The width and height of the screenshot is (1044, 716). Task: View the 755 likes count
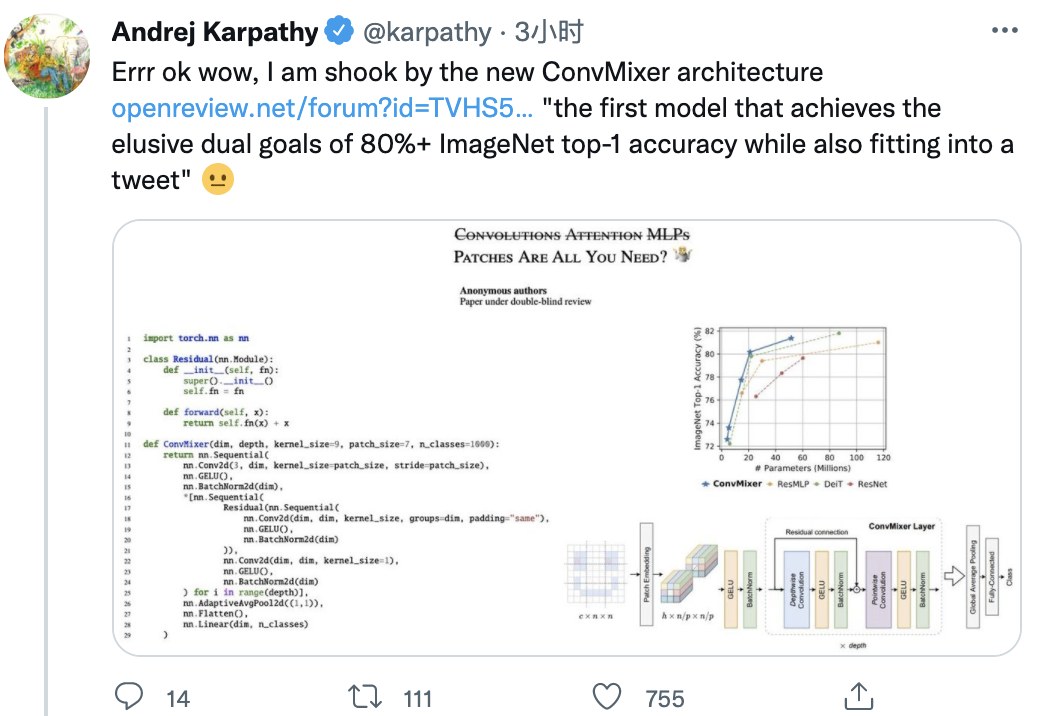(x=664, y=698)
